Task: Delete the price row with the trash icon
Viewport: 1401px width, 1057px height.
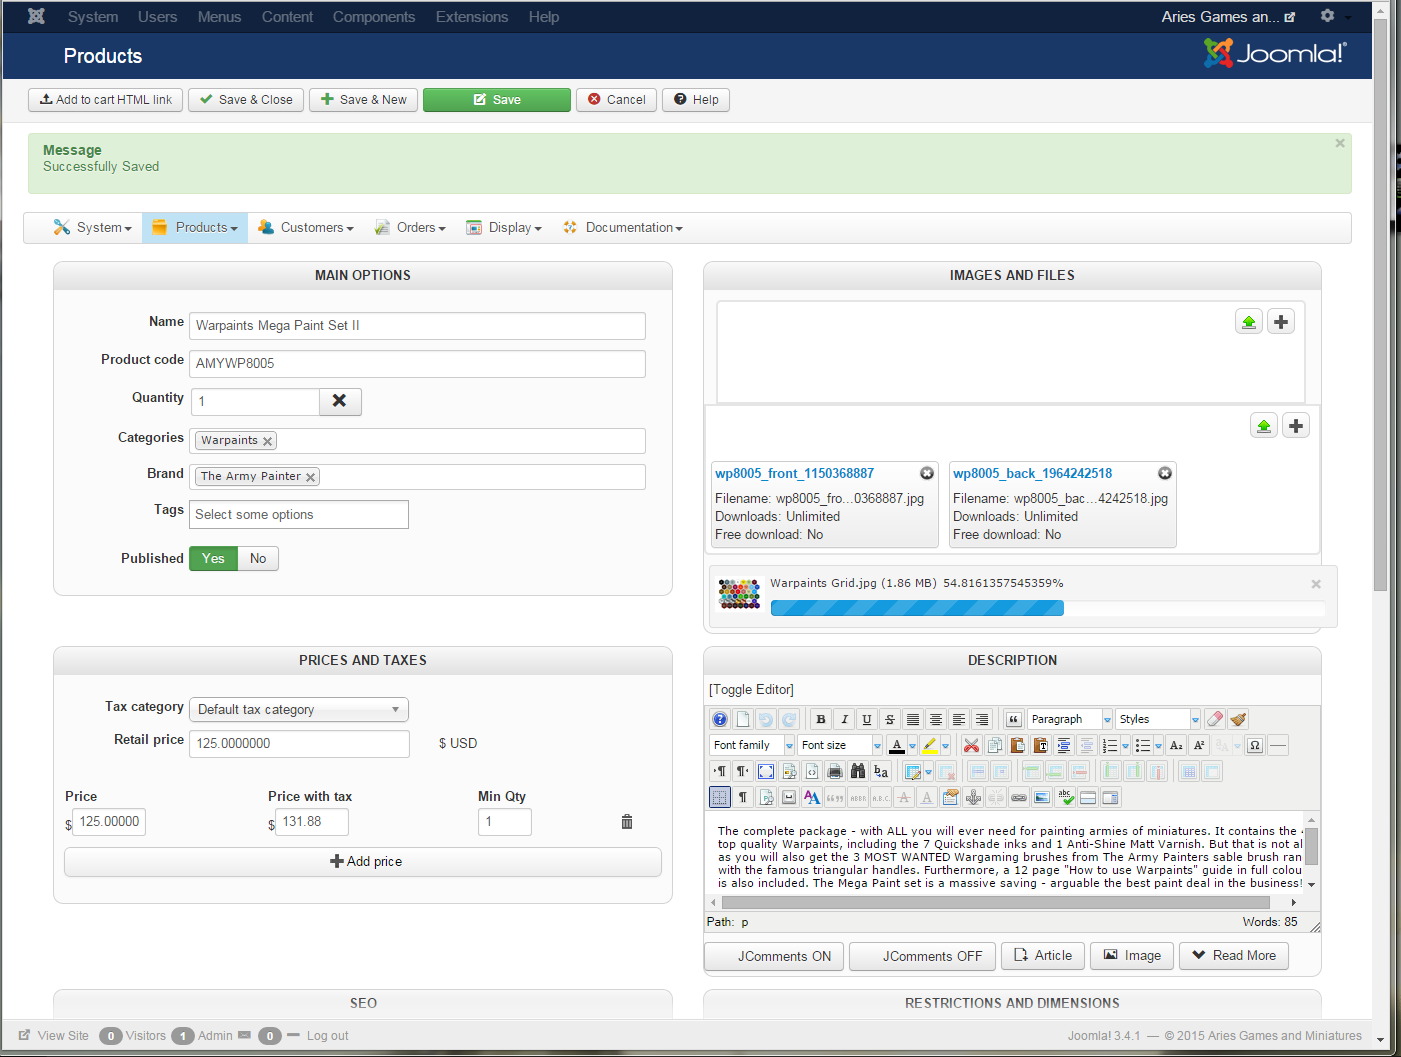Action: click(627, 822)
